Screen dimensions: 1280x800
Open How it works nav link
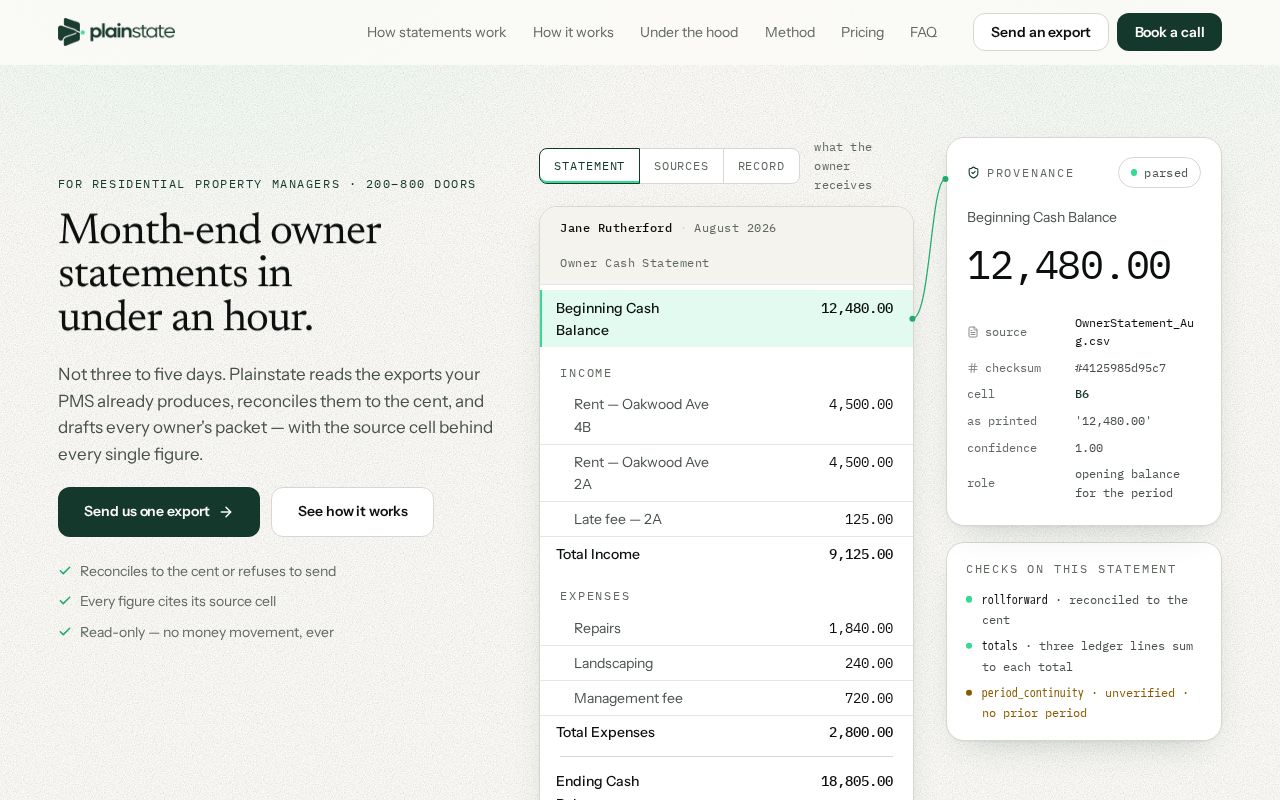pos(573,32)
